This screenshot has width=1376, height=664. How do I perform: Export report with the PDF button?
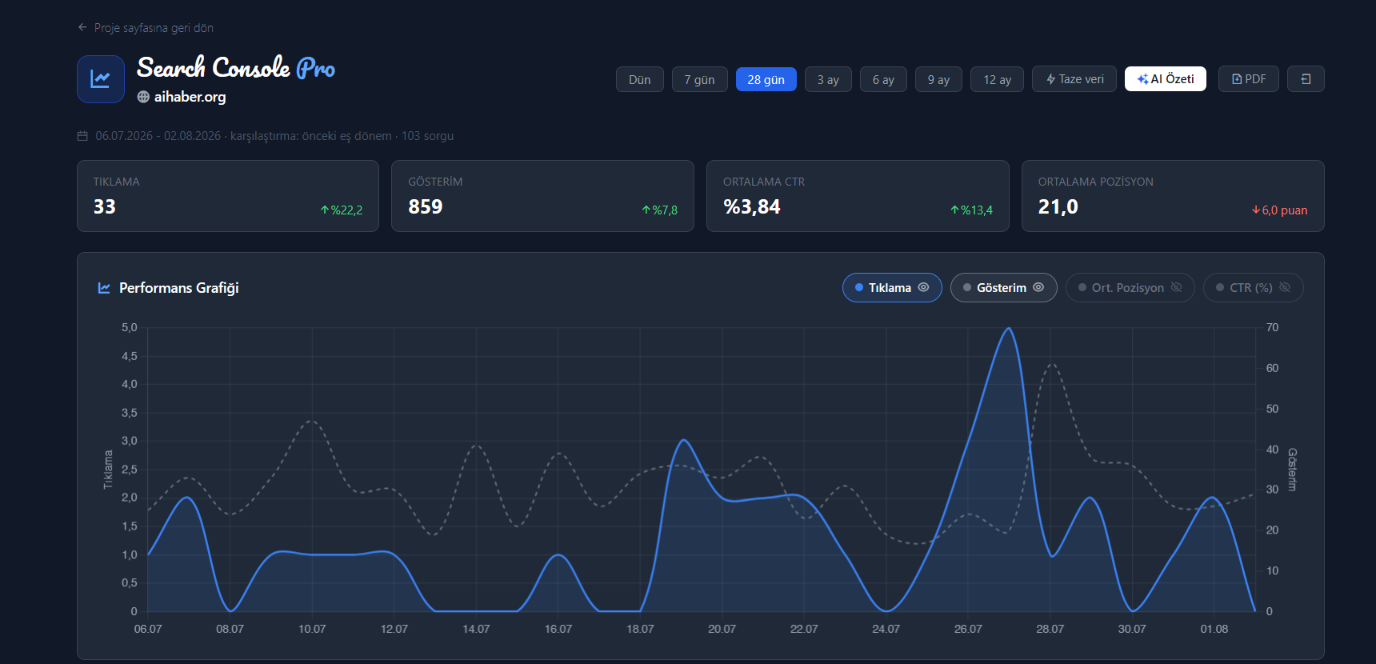pyautogui.click(x=1248, y=79)
